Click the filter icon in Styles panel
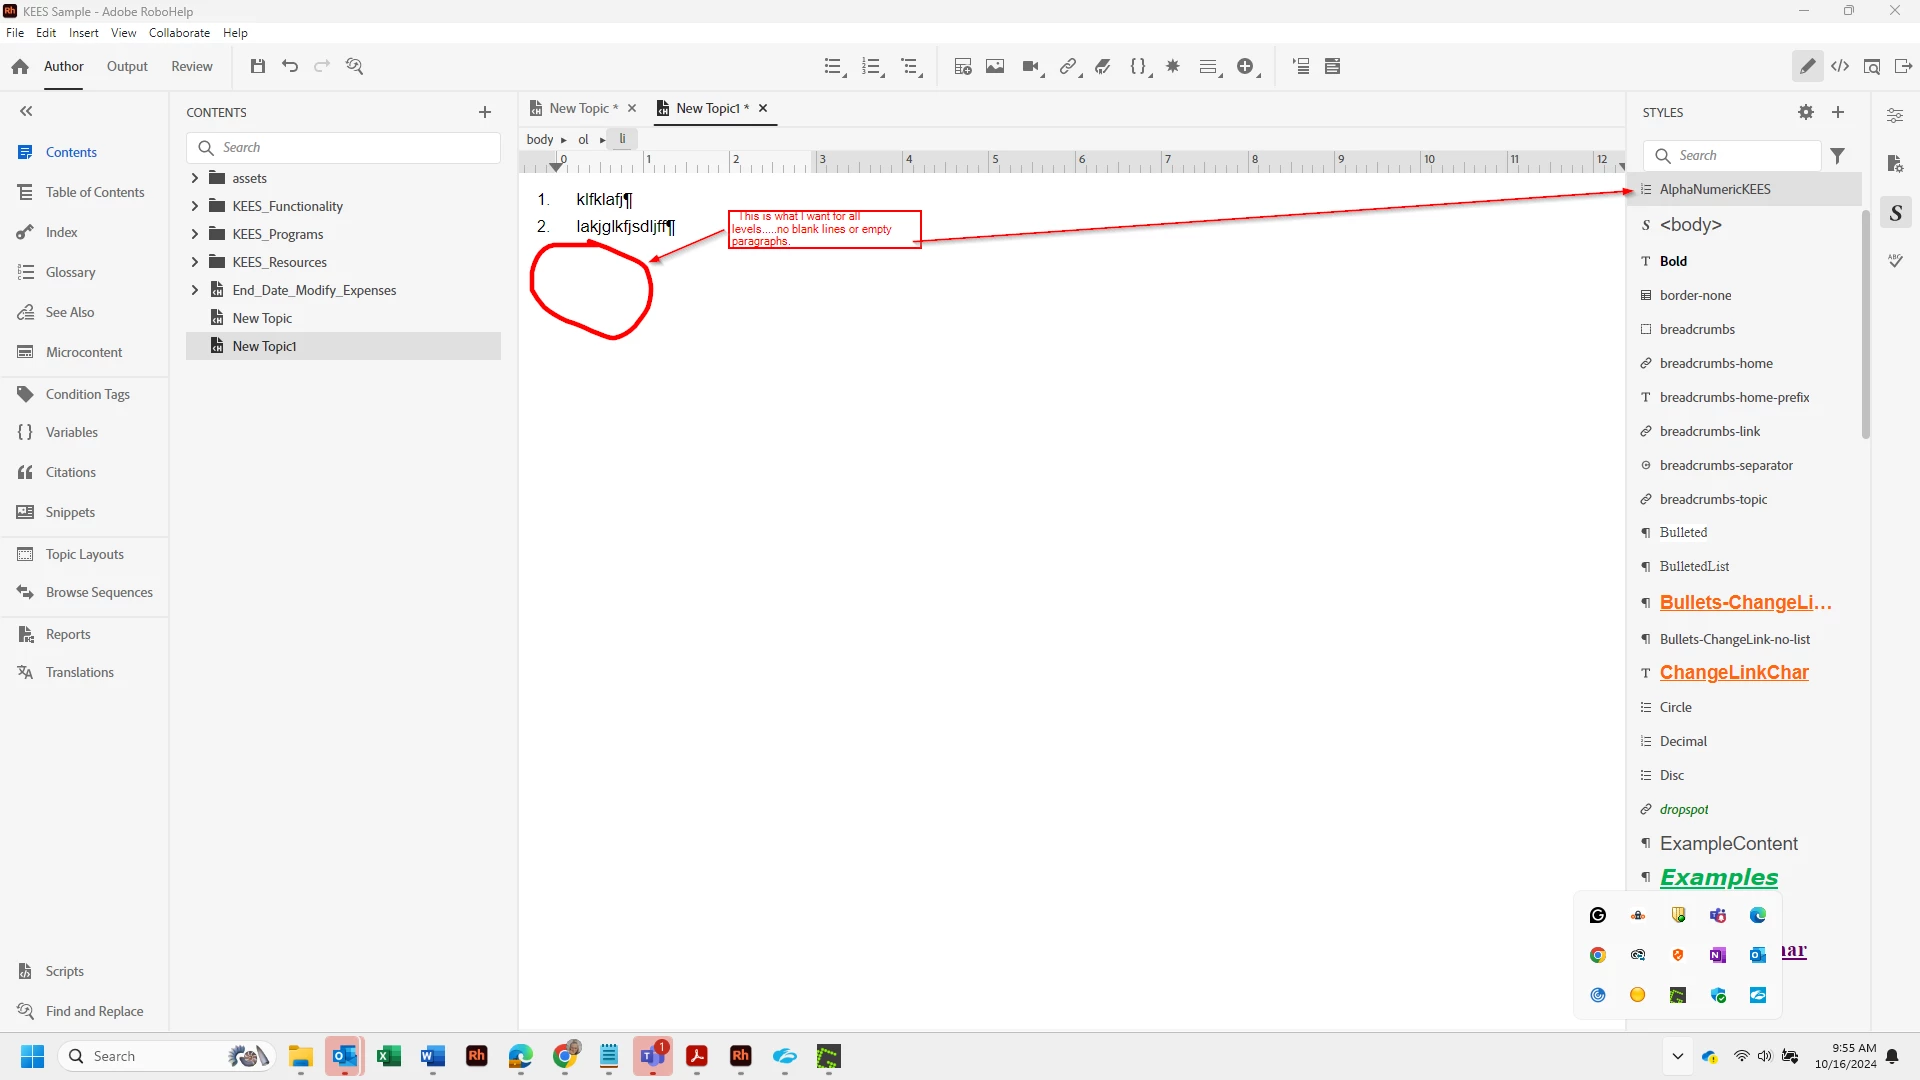This screenshot has width=1920, height=1080. pos(1838,155)
